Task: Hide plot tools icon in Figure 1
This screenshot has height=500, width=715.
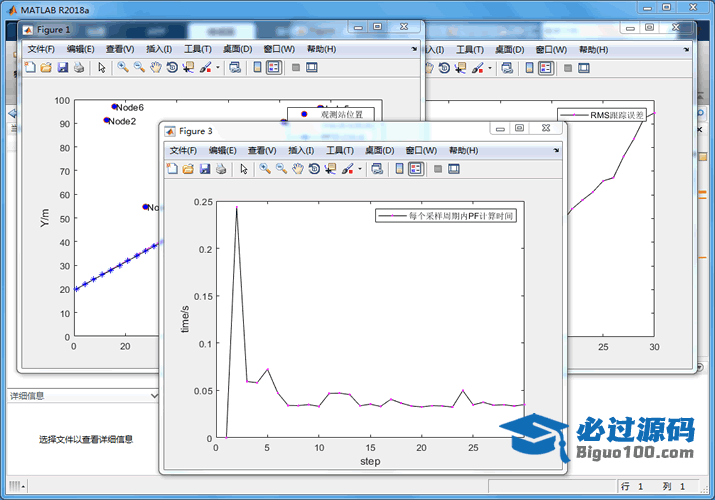Action: [x=295, y=67]
